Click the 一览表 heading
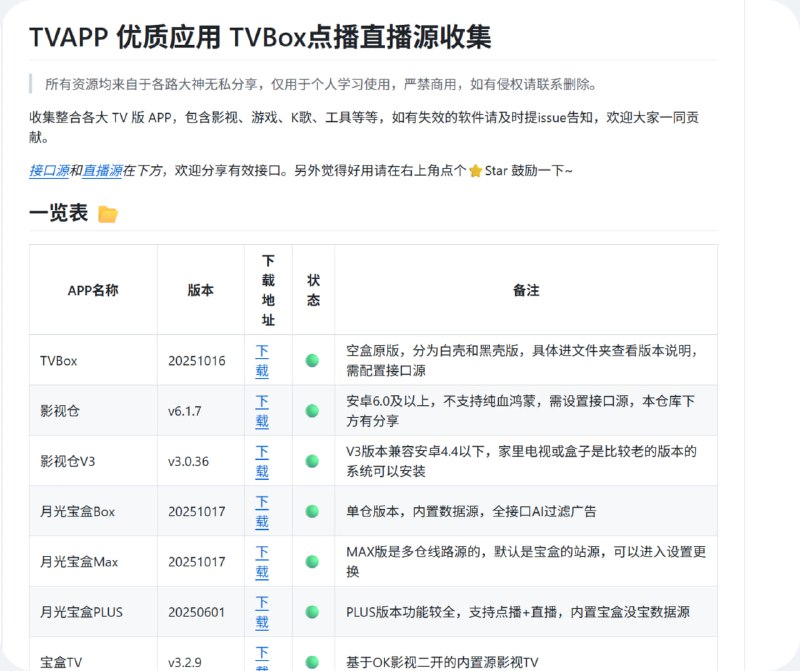The image size is (800, 671). point(59,213)
